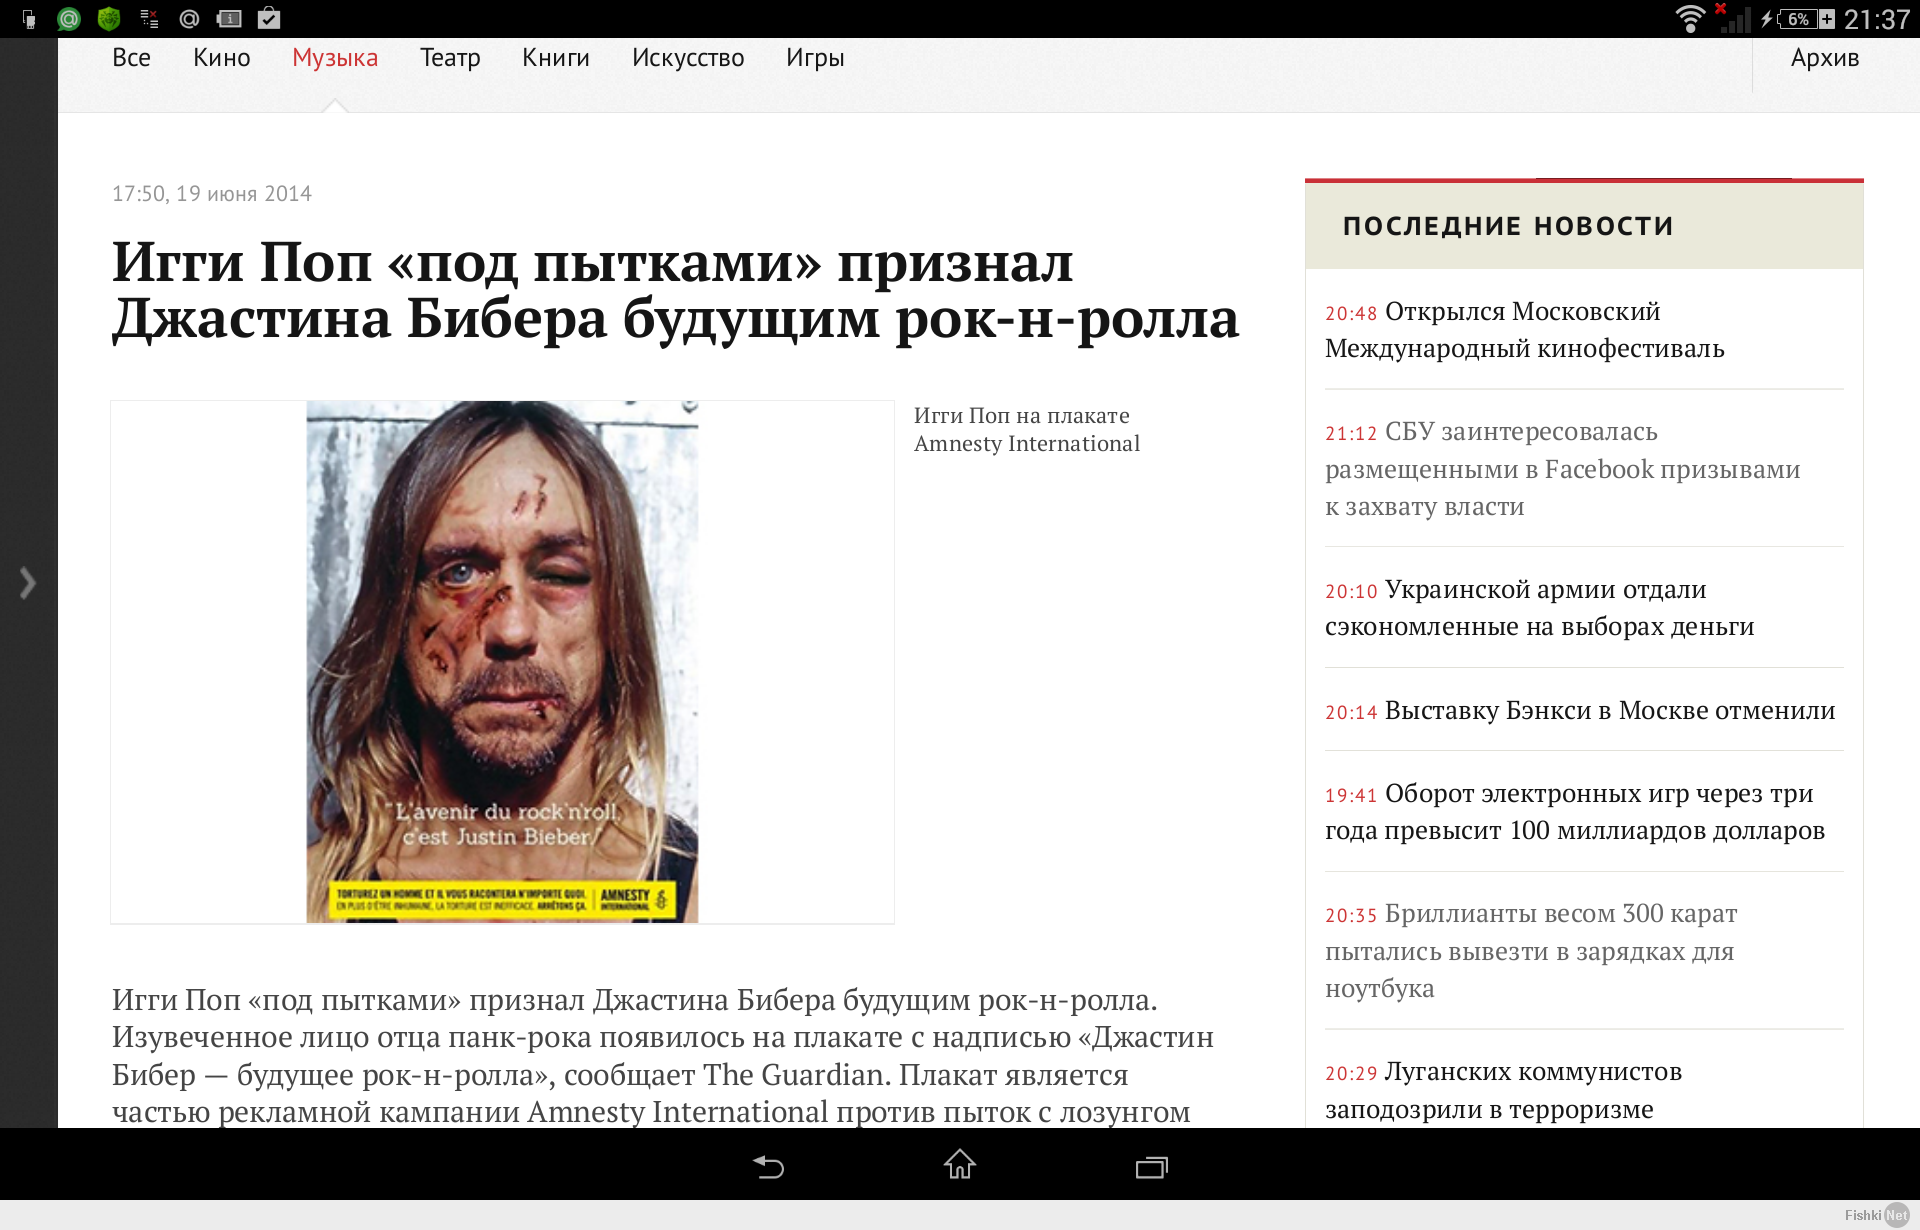The image size is (1920, 1230).
Task: Expand the left sidebar chevron arrow
Action: tap(28, 583)
